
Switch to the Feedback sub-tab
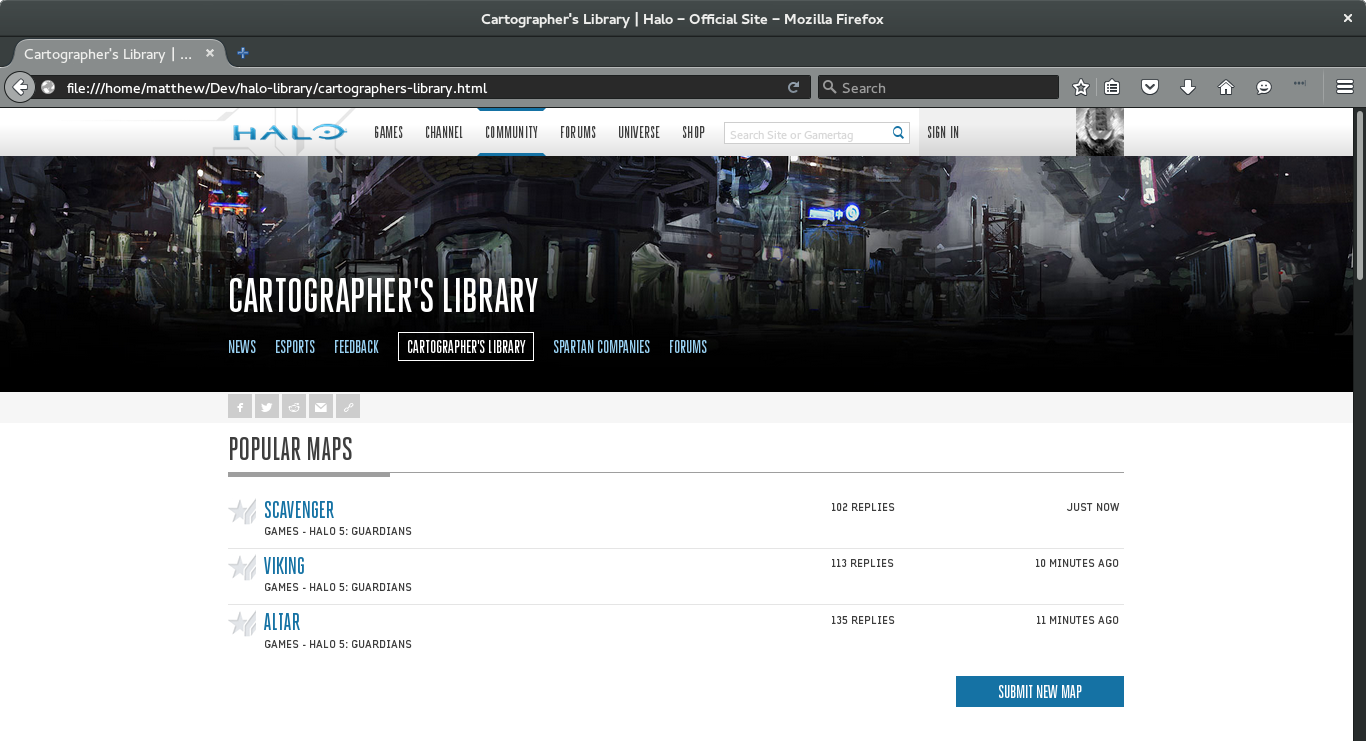pos(356,347)
